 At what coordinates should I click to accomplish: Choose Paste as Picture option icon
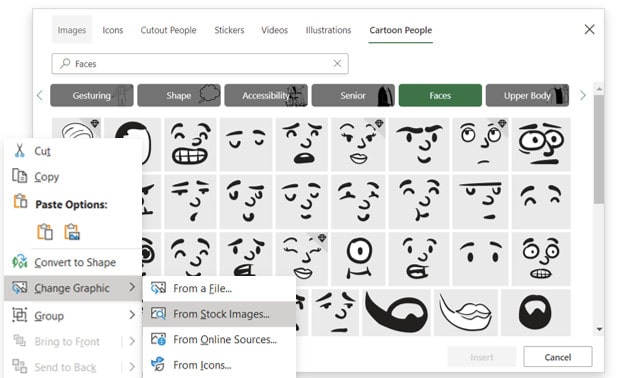point(72,232)
